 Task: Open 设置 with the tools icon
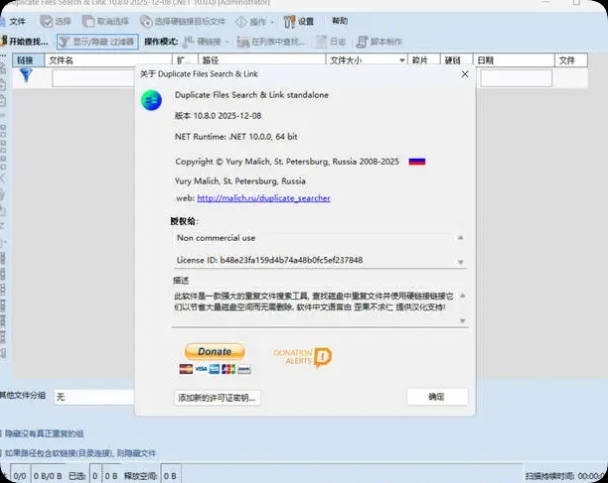pos(299,21)
